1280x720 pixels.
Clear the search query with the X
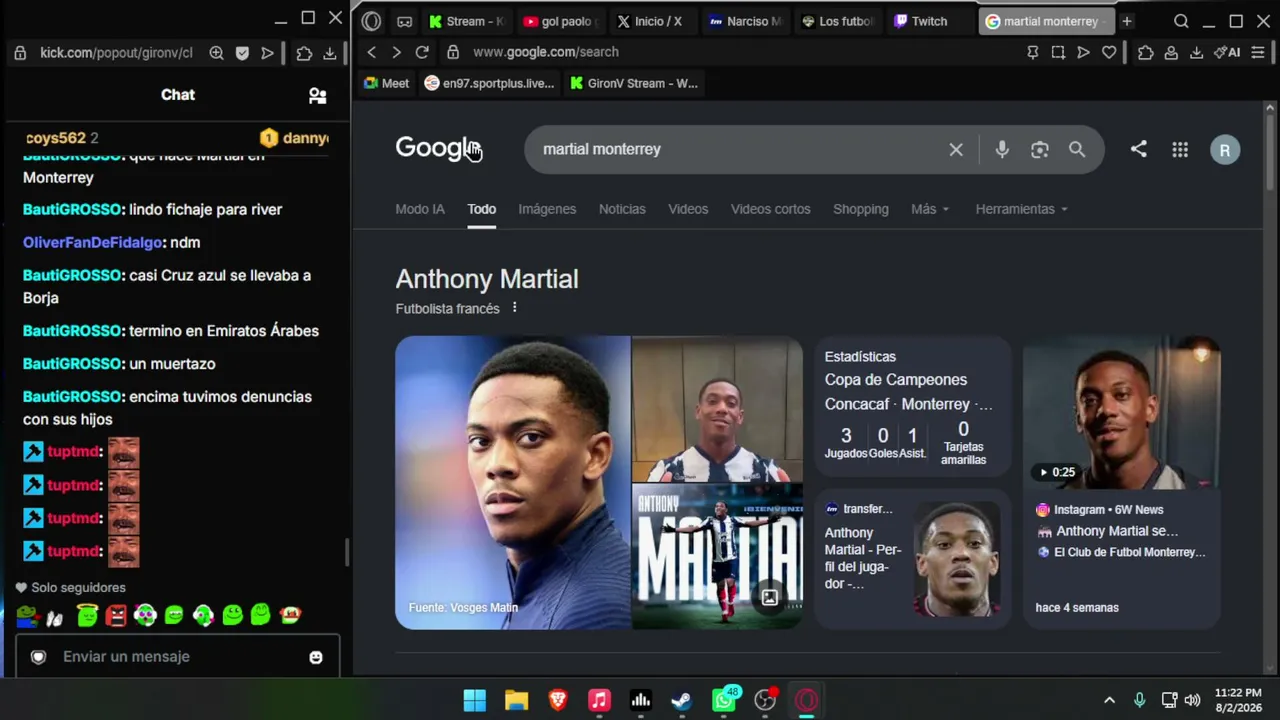point(956,149)
